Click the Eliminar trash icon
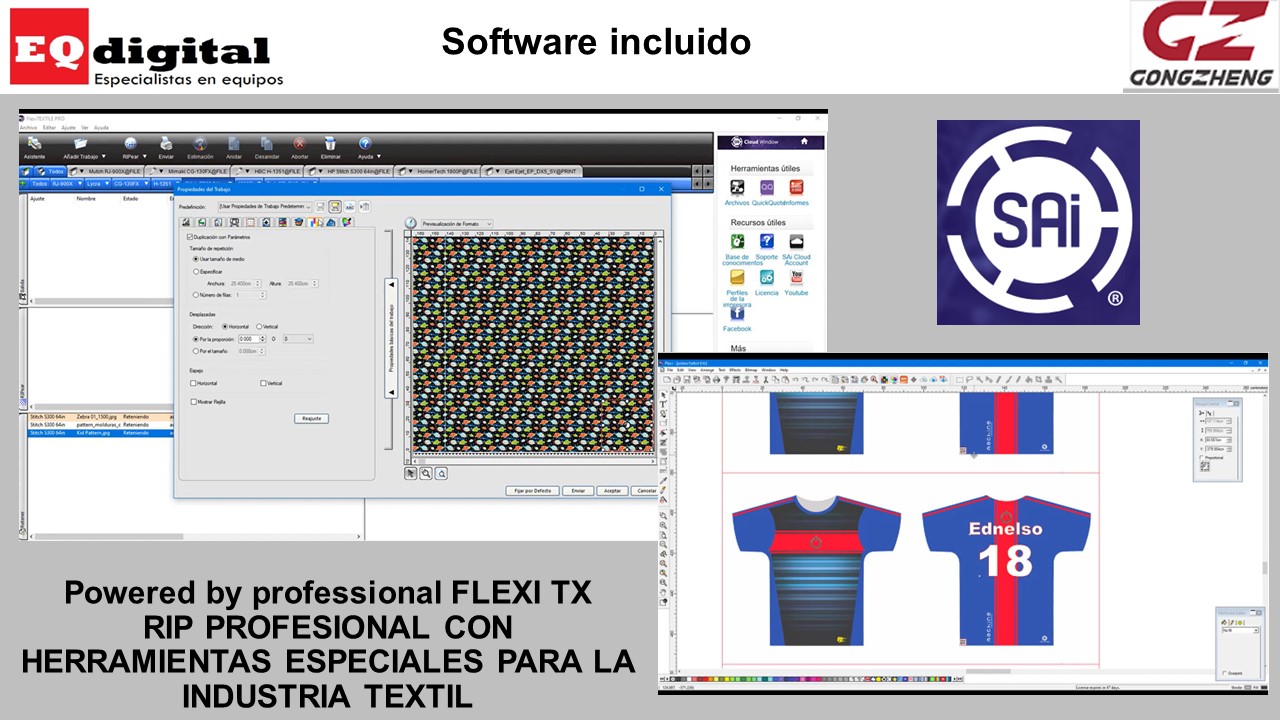This screenshot has width=1280, height=720. click(330, 145)
